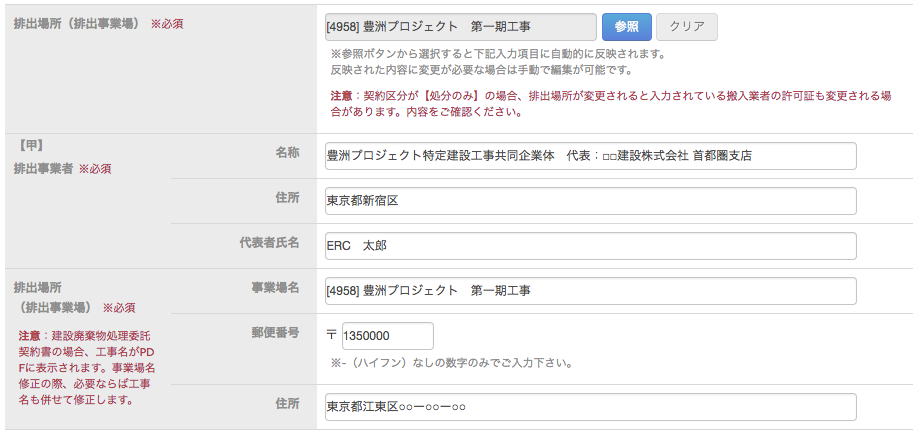The height and width of the screenshot is (436, 920).
Task: Click the blue 参照 button
Action: [626, 27]
